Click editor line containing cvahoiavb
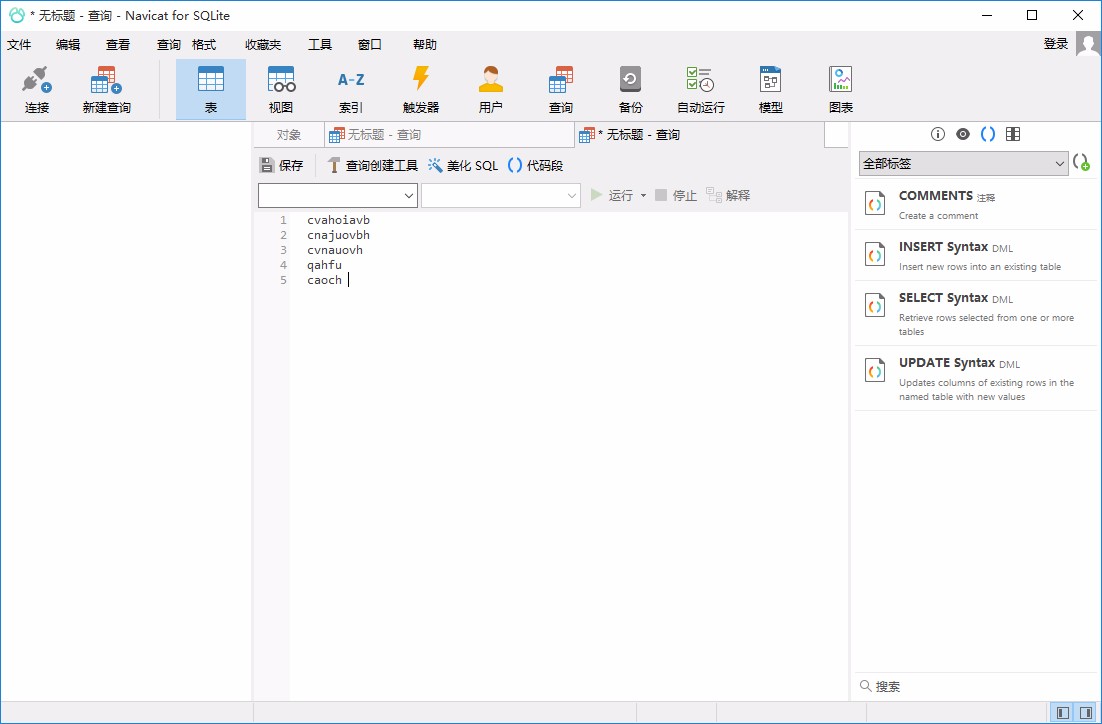 pos(338,220)
